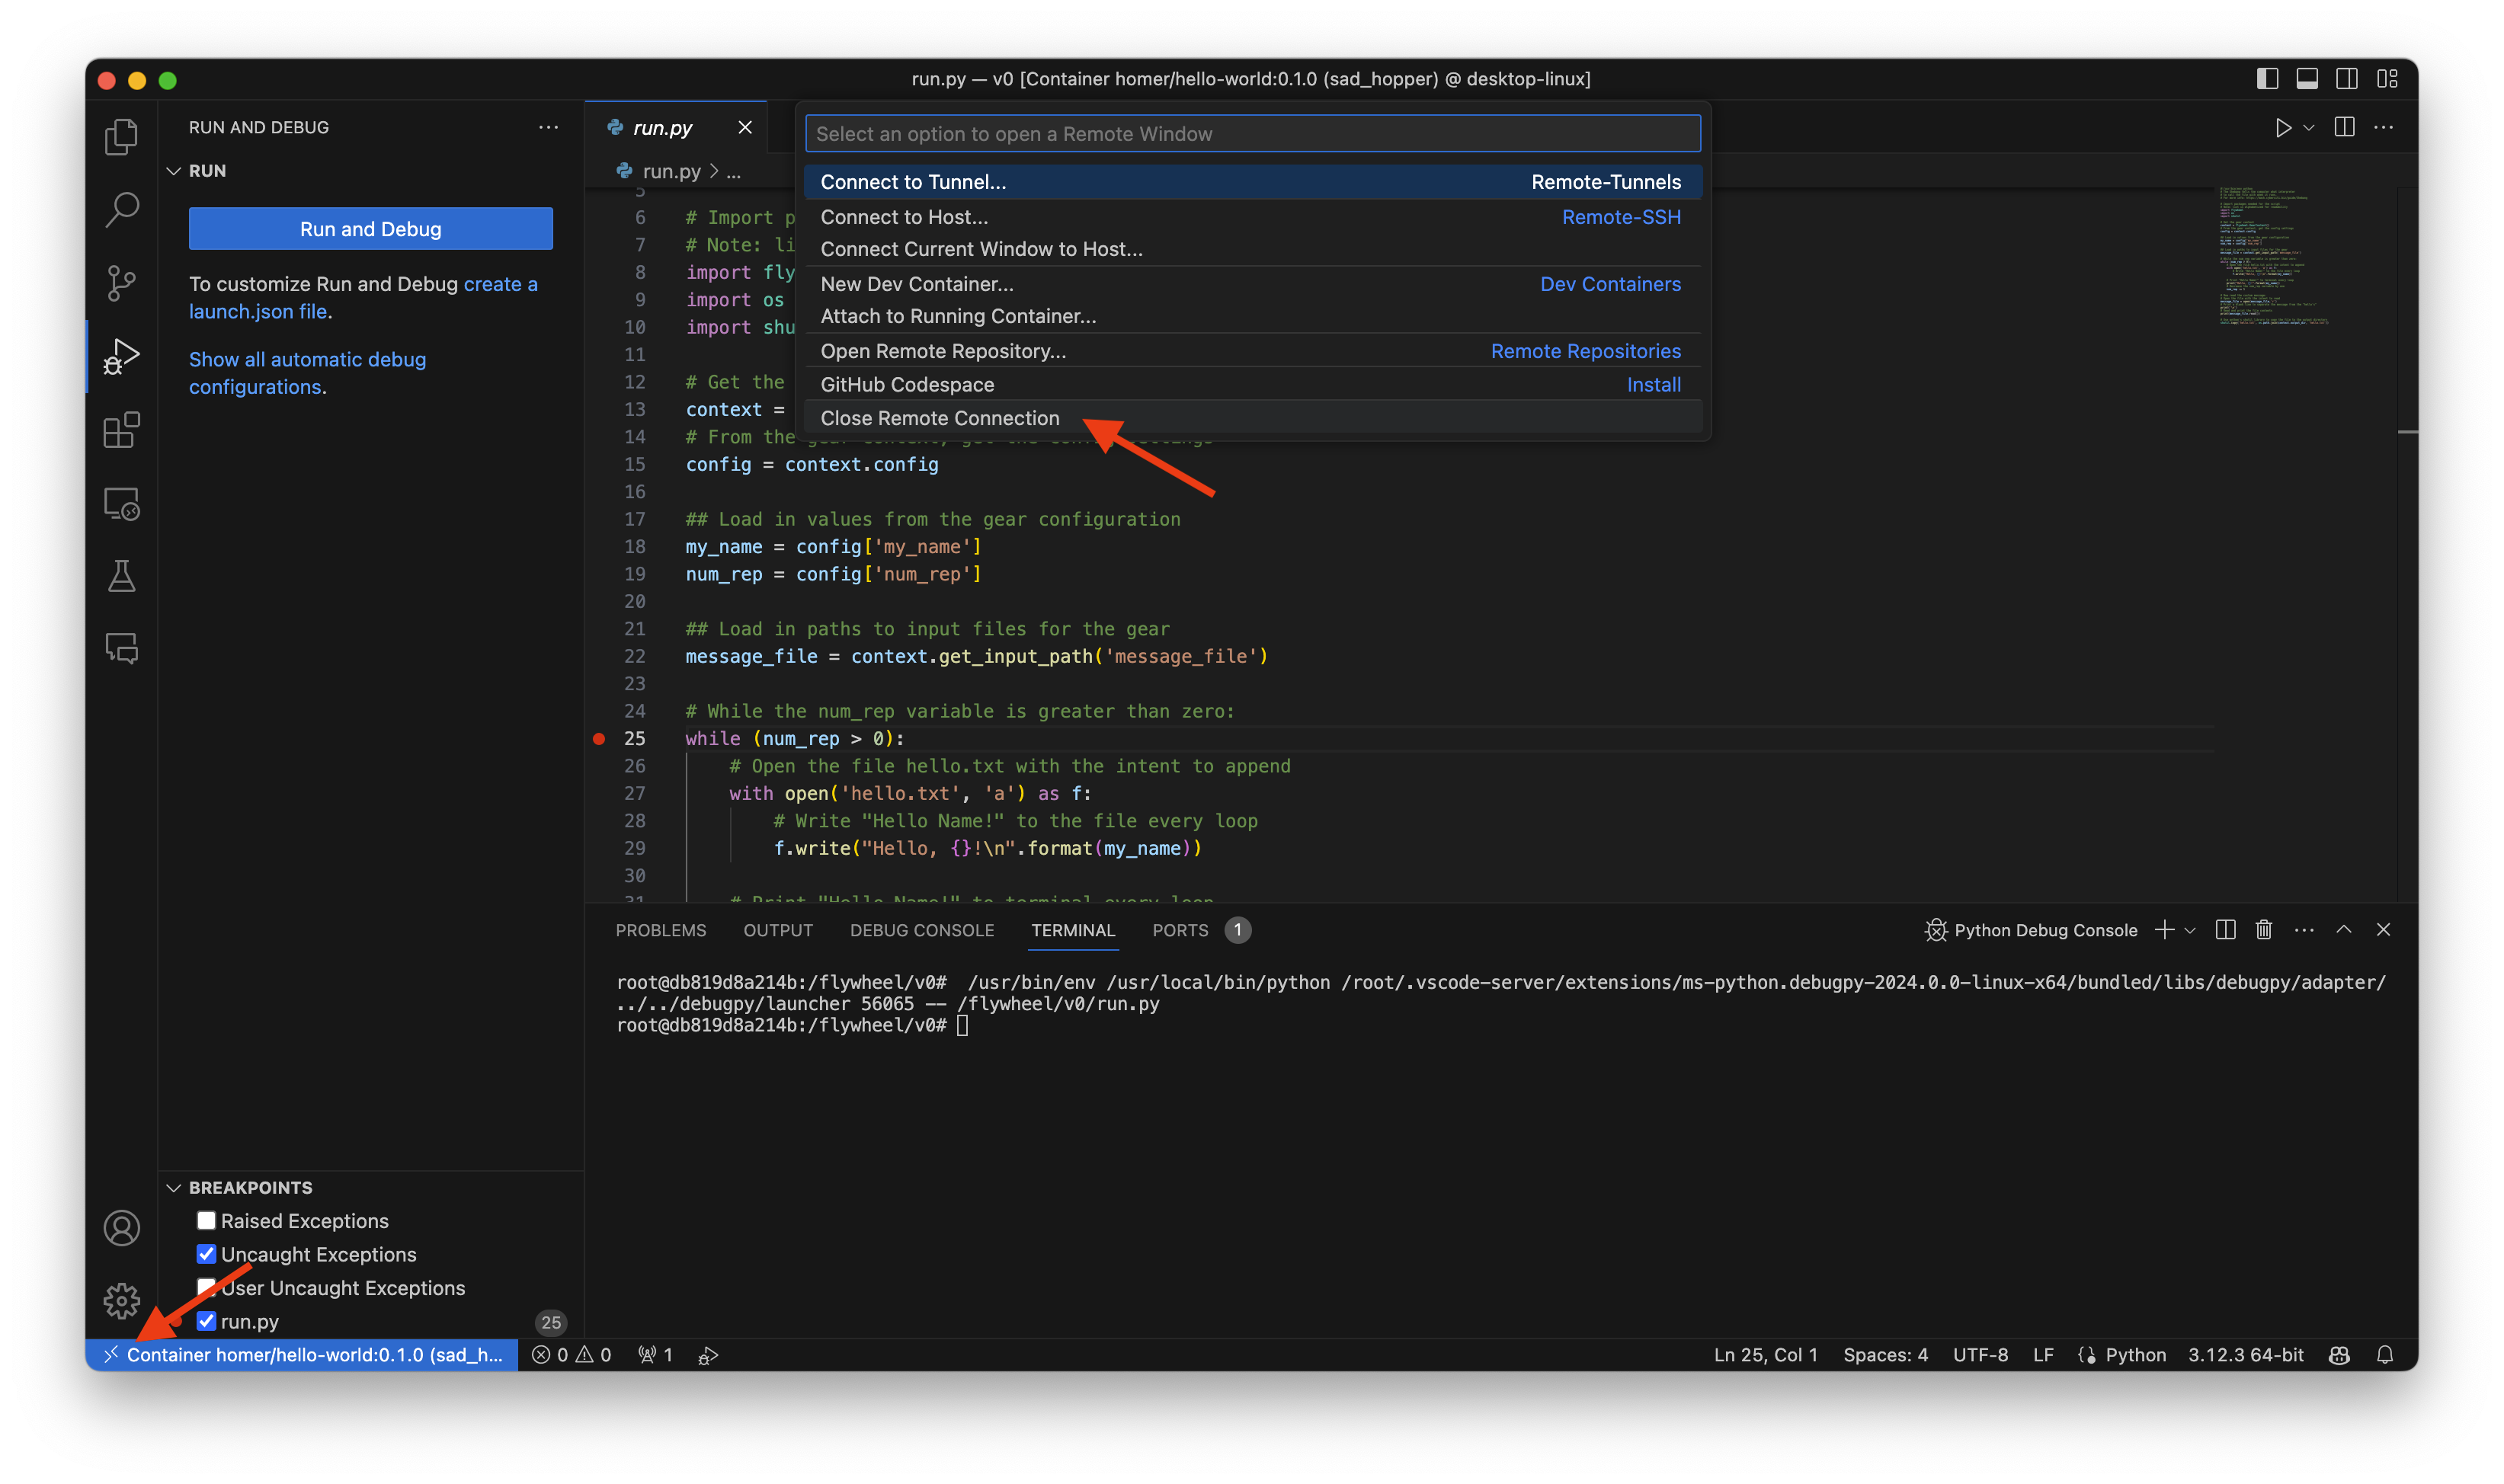Open run button dropdown arrow
Screen dimensions: 2504x1484
tap(2308, 128)
